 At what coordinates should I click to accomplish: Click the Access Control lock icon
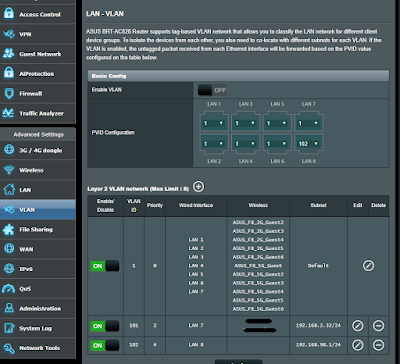point(9,14)
